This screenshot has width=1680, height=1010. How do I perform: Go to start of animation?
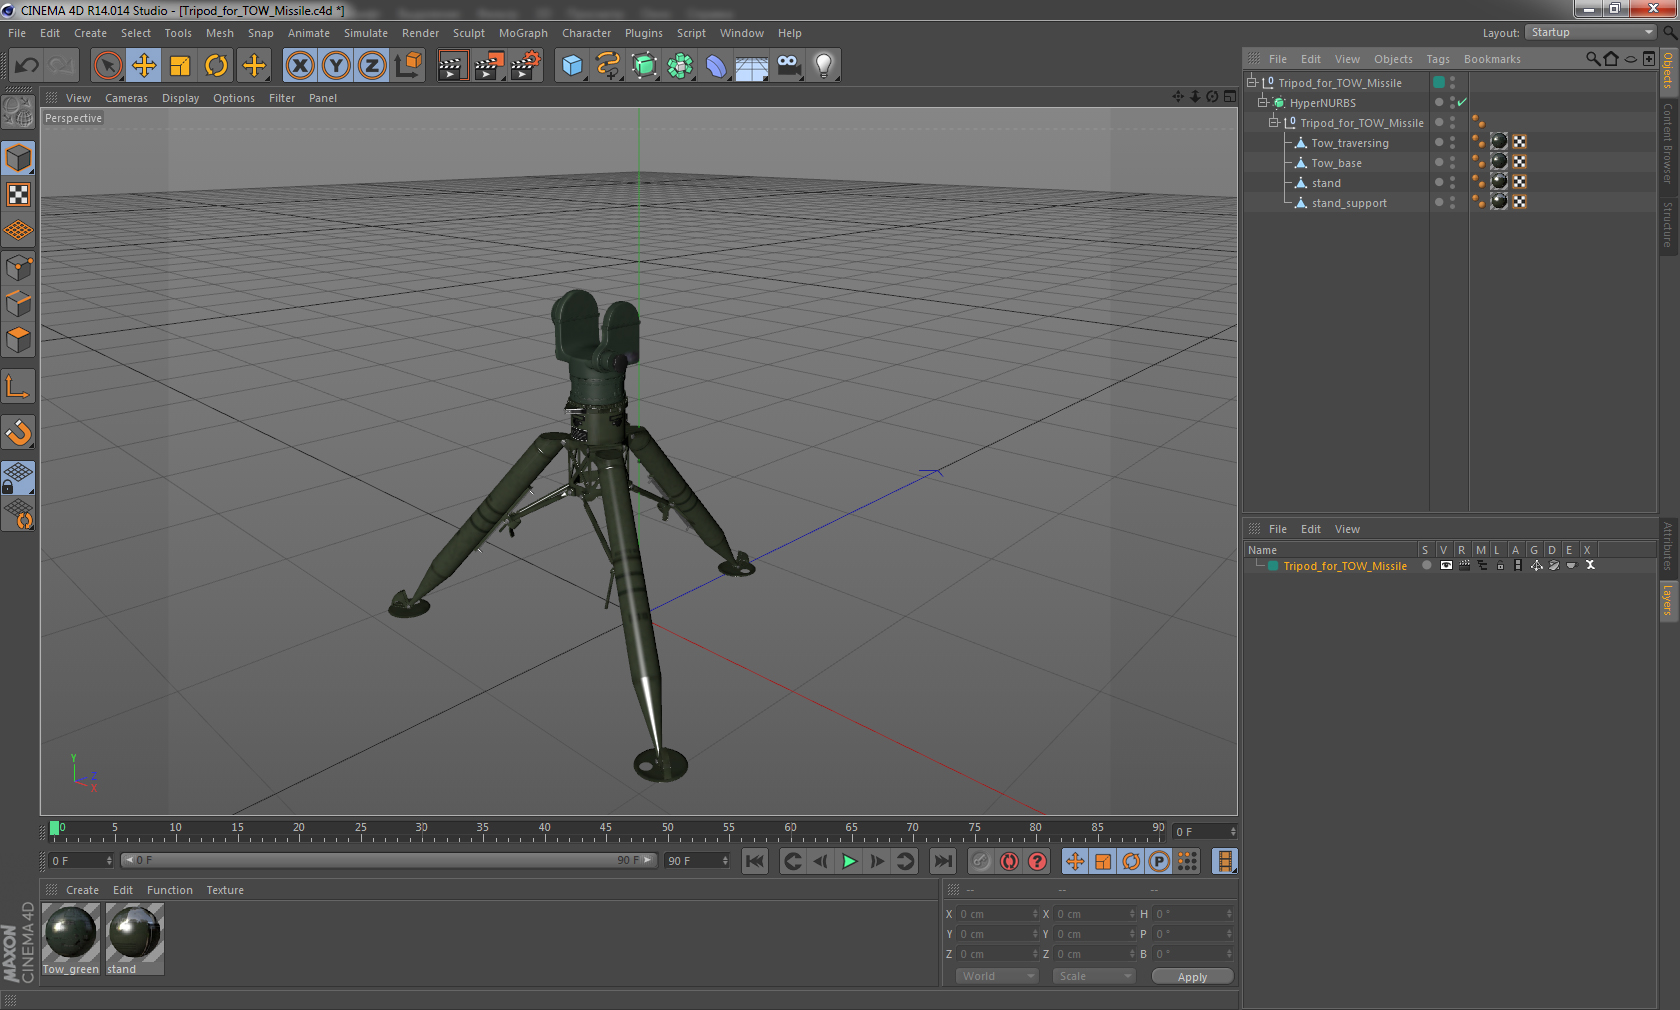tap(755, 861)
